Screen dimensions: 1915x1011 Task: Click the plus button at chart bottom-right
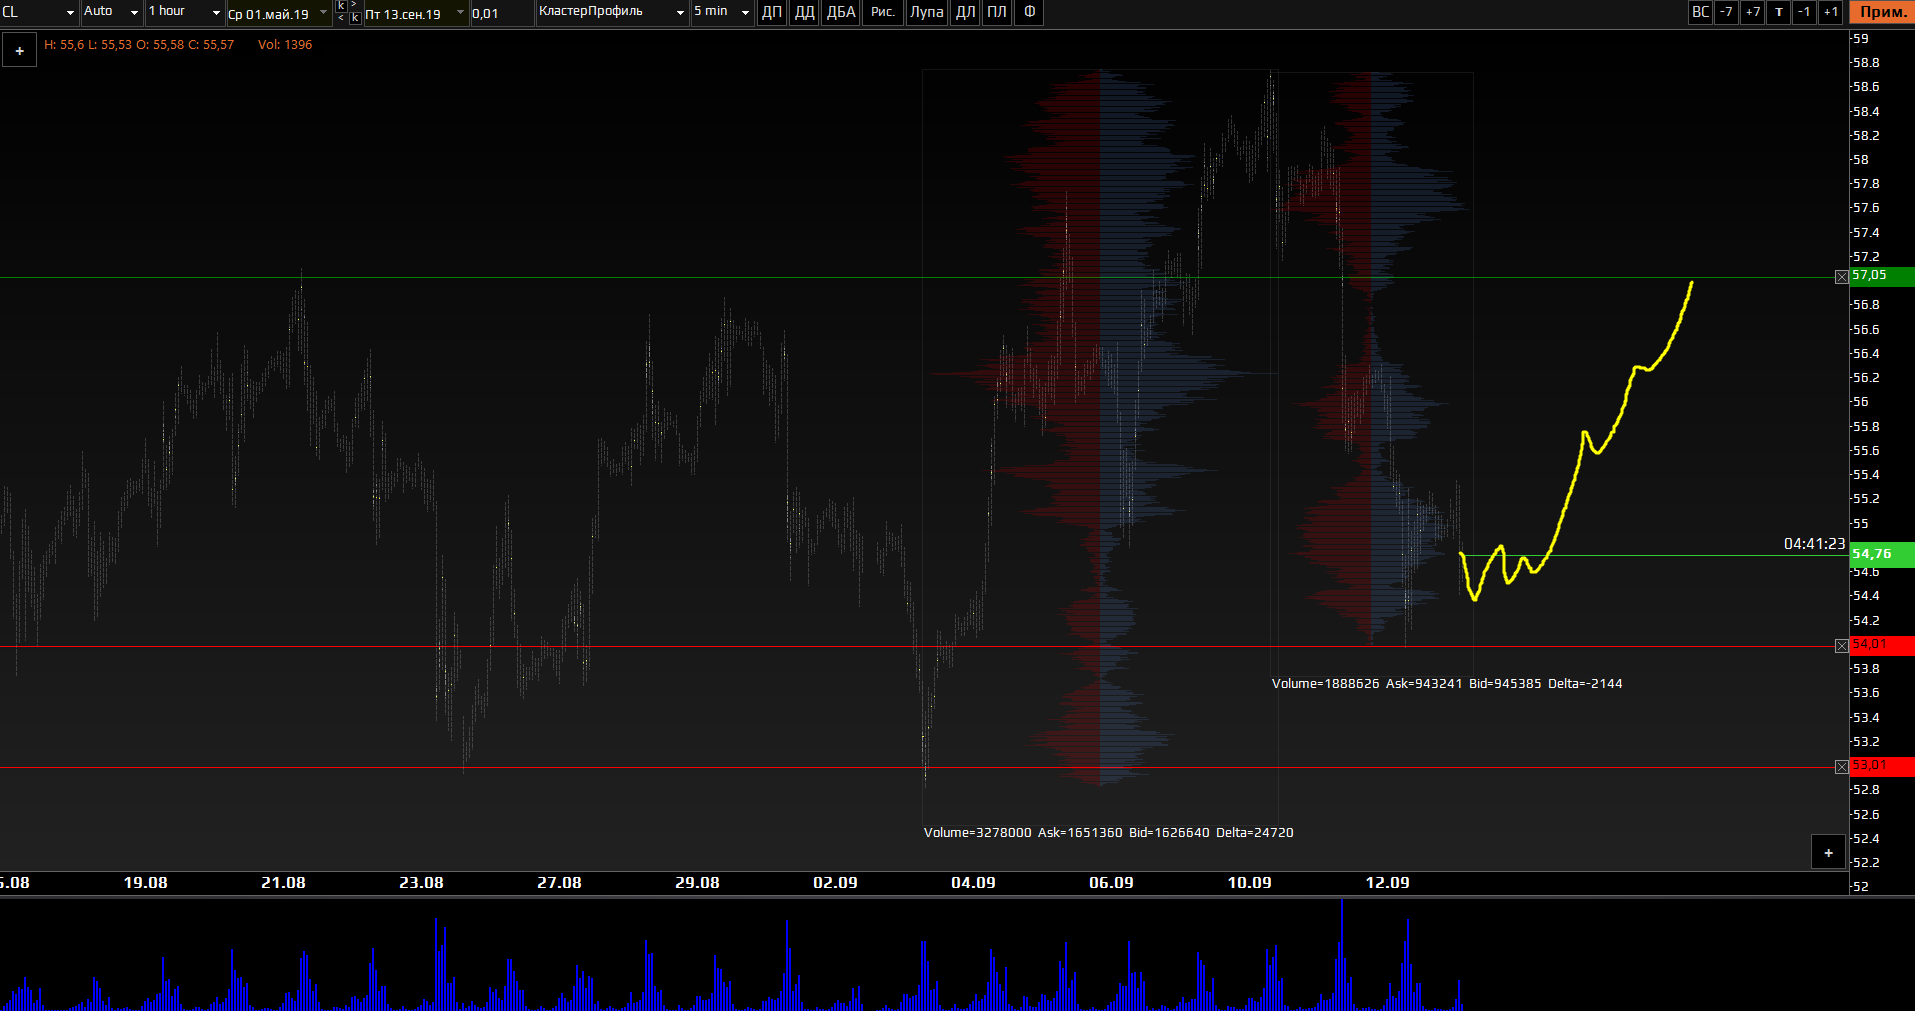(x=1828, y=853)
